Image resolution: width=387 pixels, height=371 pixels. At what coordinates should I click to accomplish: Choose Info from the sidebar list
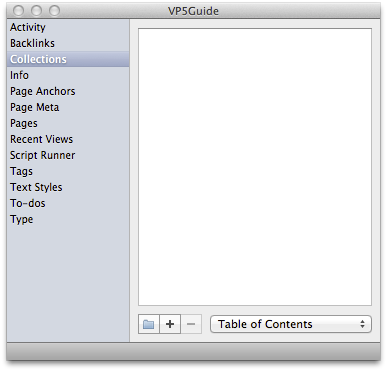point(68,75)
